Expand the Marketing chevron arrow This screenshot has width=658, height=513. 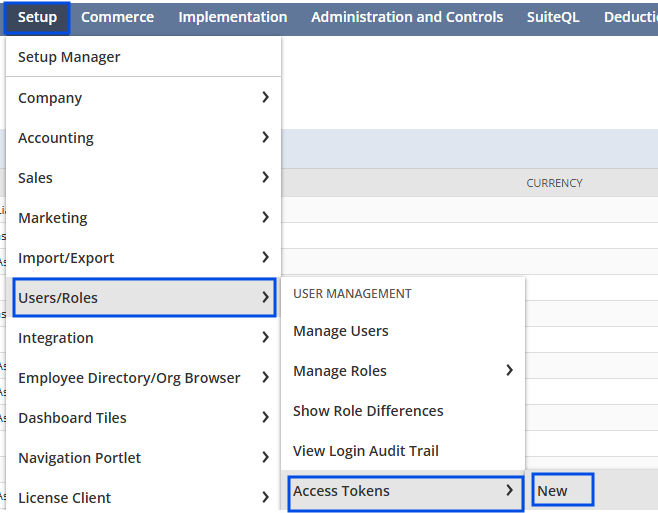pos(265,217)
